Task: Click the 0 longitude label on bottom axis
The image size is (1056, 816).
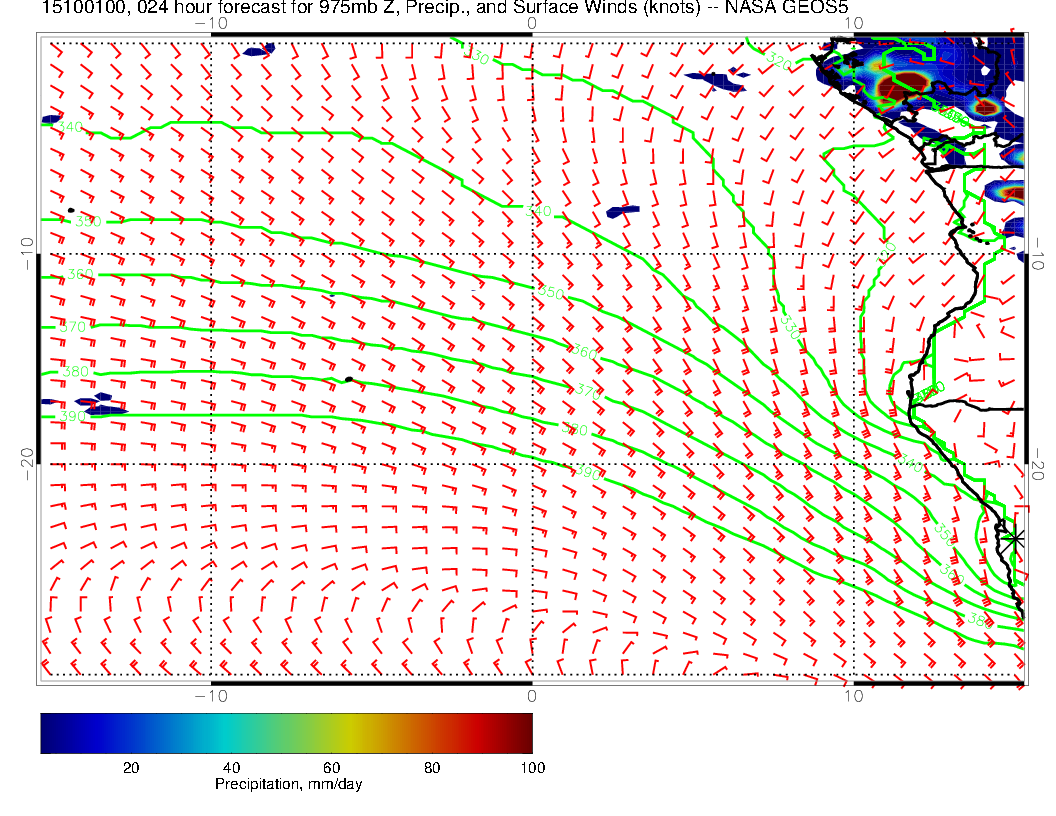Action: pos(531,694)
